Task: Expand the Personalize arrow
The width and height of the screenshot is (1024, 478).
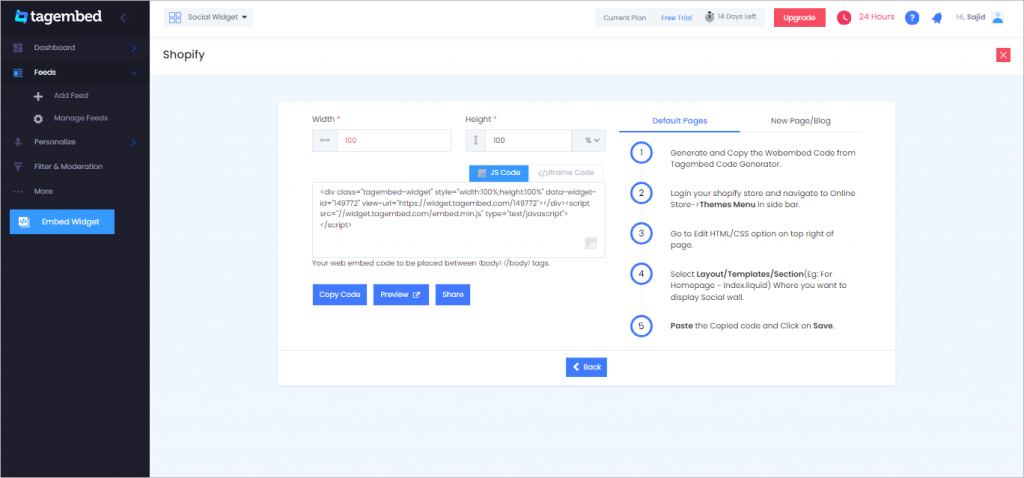Action: pyautogui.click(x=133, y=142)
